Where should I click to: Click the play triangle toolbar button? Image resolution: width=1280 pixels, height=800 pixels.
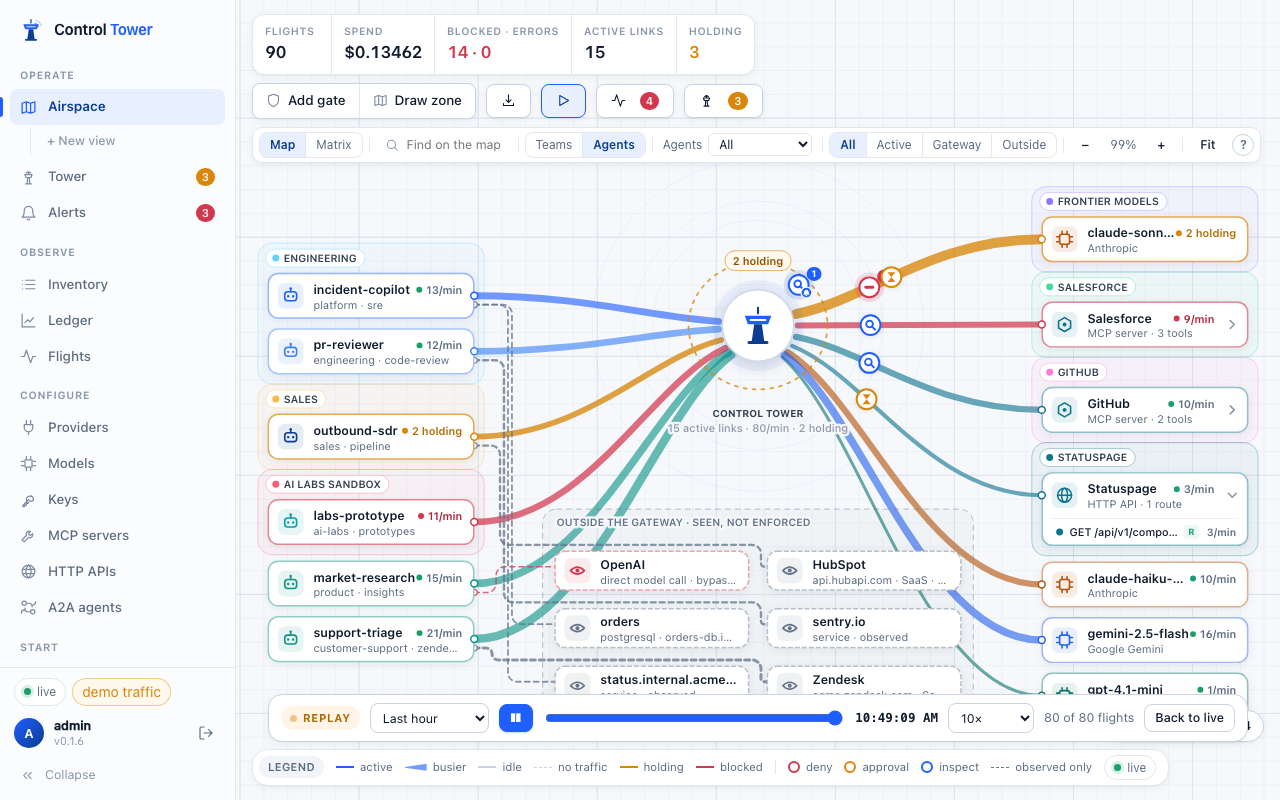(x=564, y=101)
